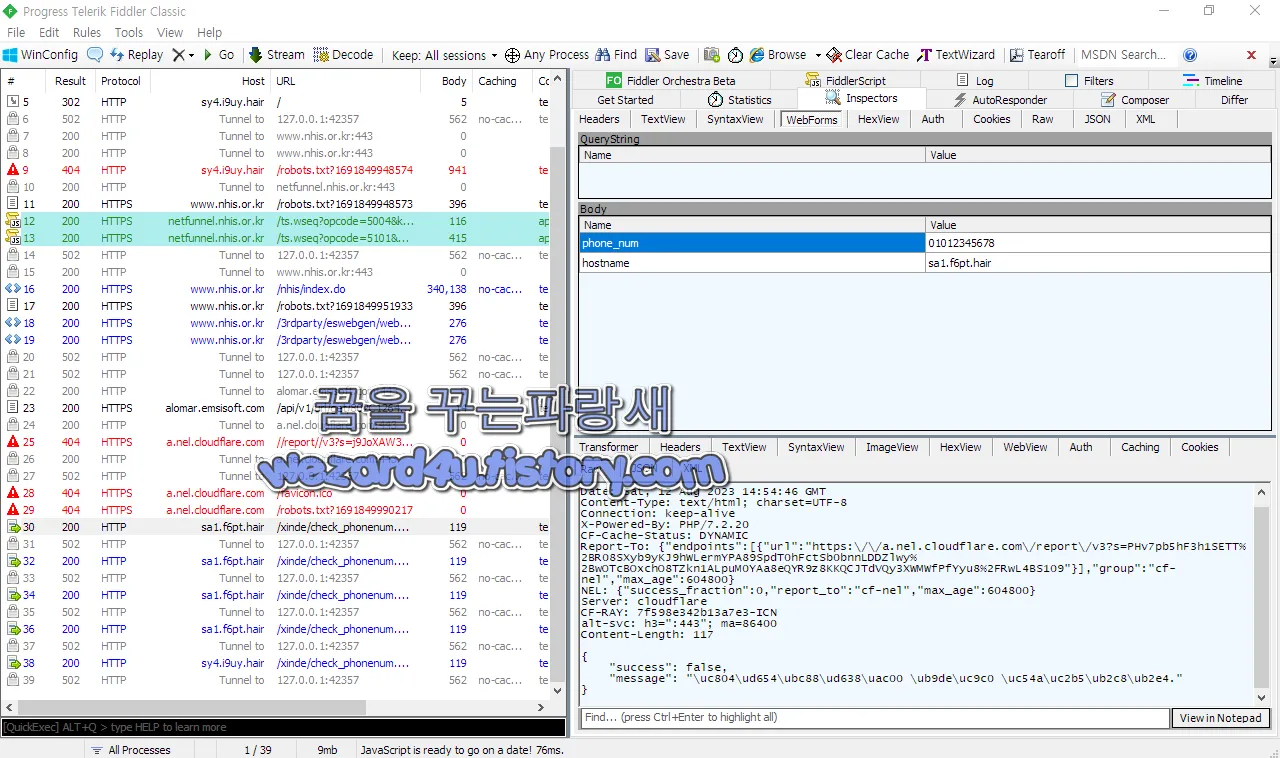
Task: Open Keep: All sessions dropdown
Action: point(445,55)
